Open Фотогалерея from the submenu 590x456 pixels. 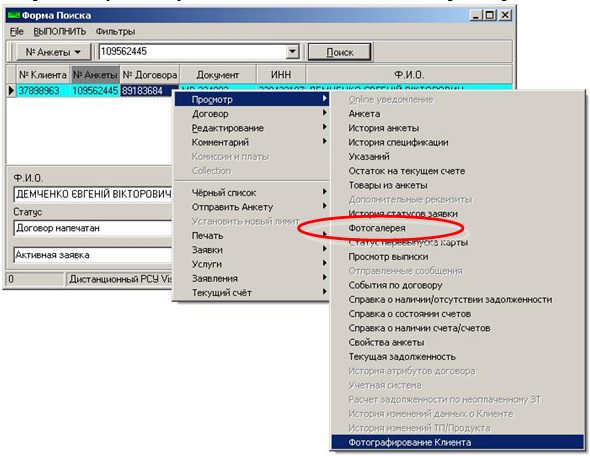coord(457,228)
